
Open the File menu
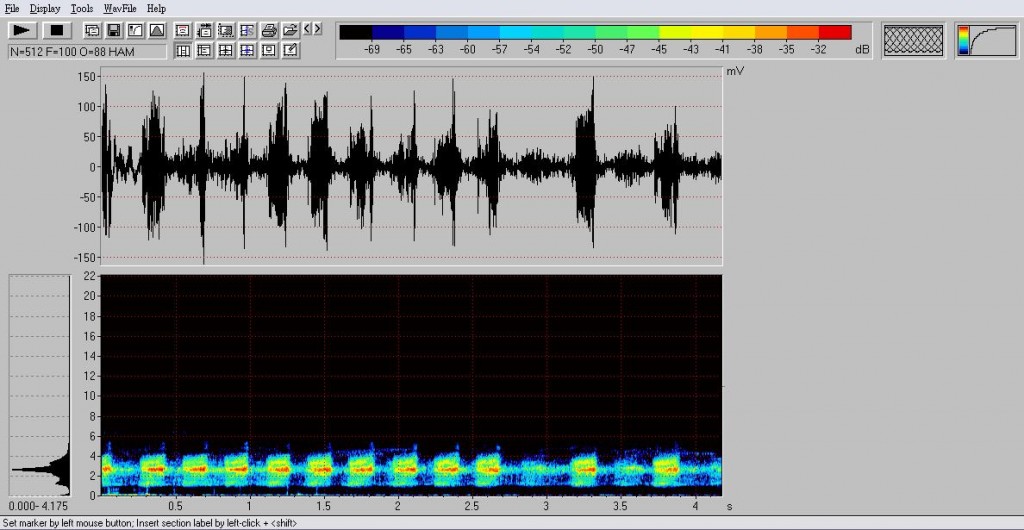click(12, 8)
